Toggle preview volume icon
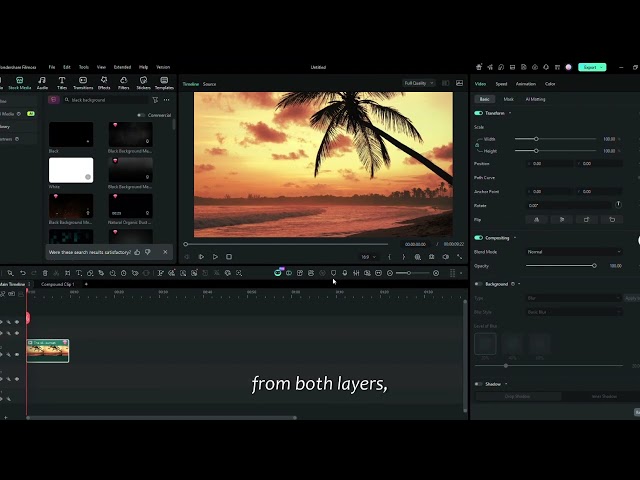Image resolution: width=640 pixels, height=480 pixels. coord(446,257)
